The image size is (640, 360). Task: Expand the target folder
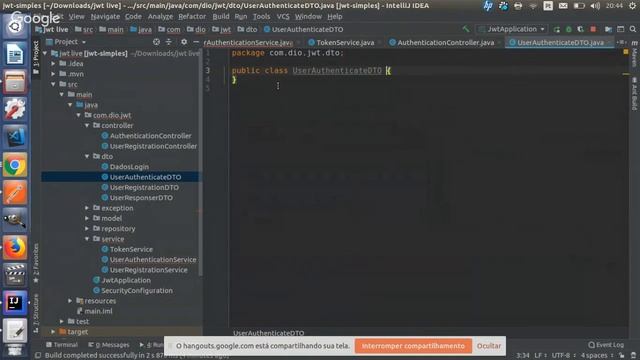53,331
